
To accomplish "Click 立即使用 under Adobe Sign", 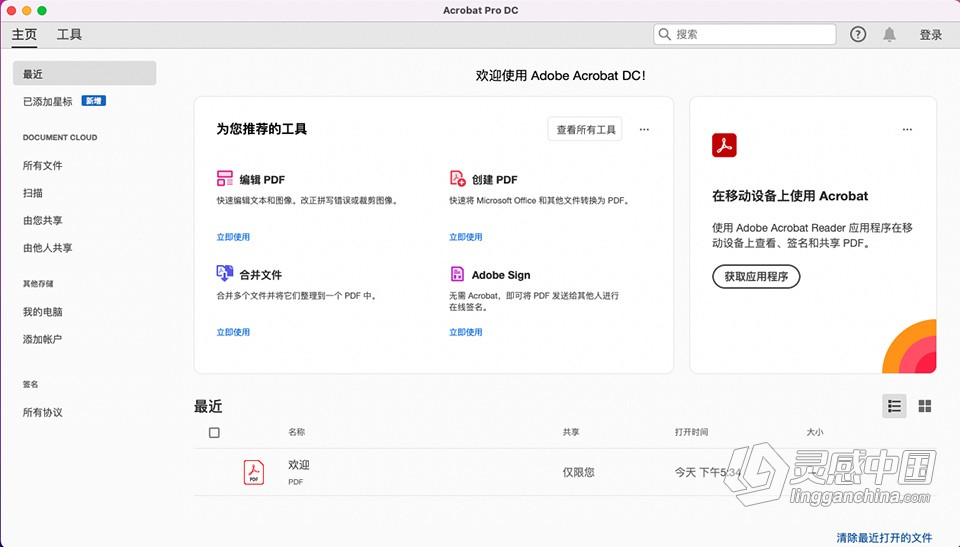I will [466, 332].
